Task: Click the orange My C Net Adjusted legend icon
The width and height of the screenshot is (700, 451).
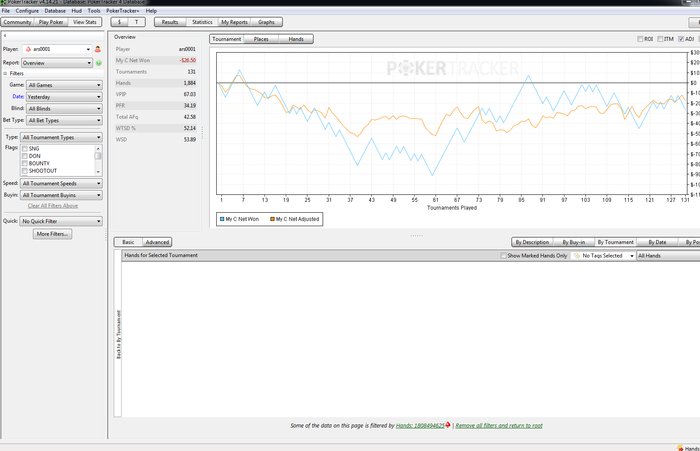Action: click(x=272, y=219)
